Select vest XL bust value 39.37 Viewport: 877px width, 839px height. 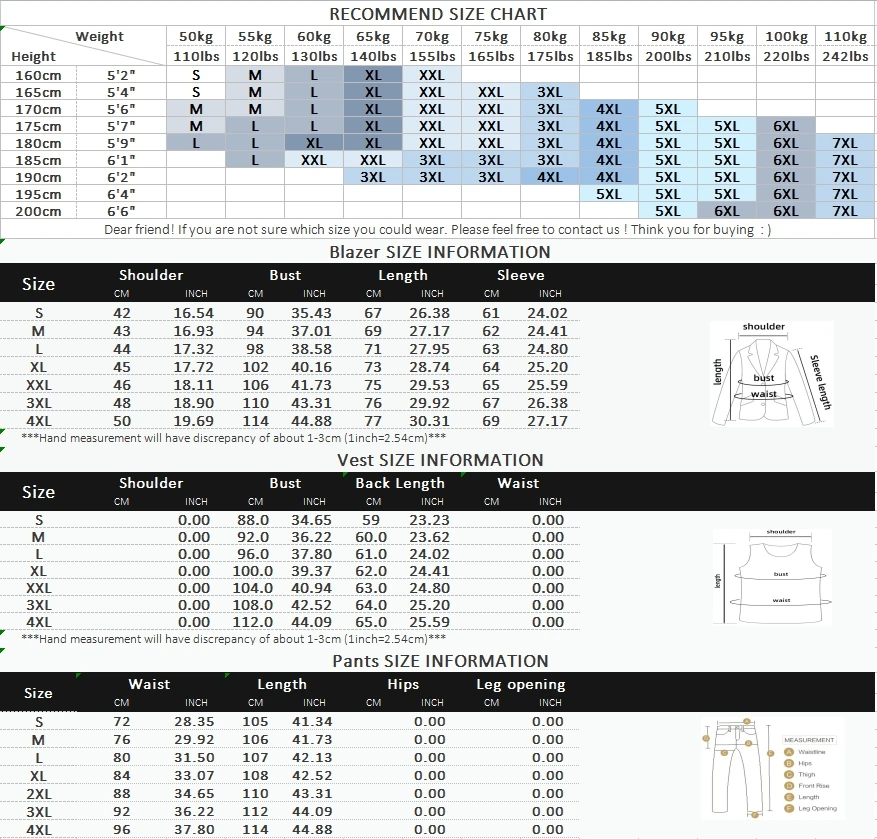tap(312, 571)
